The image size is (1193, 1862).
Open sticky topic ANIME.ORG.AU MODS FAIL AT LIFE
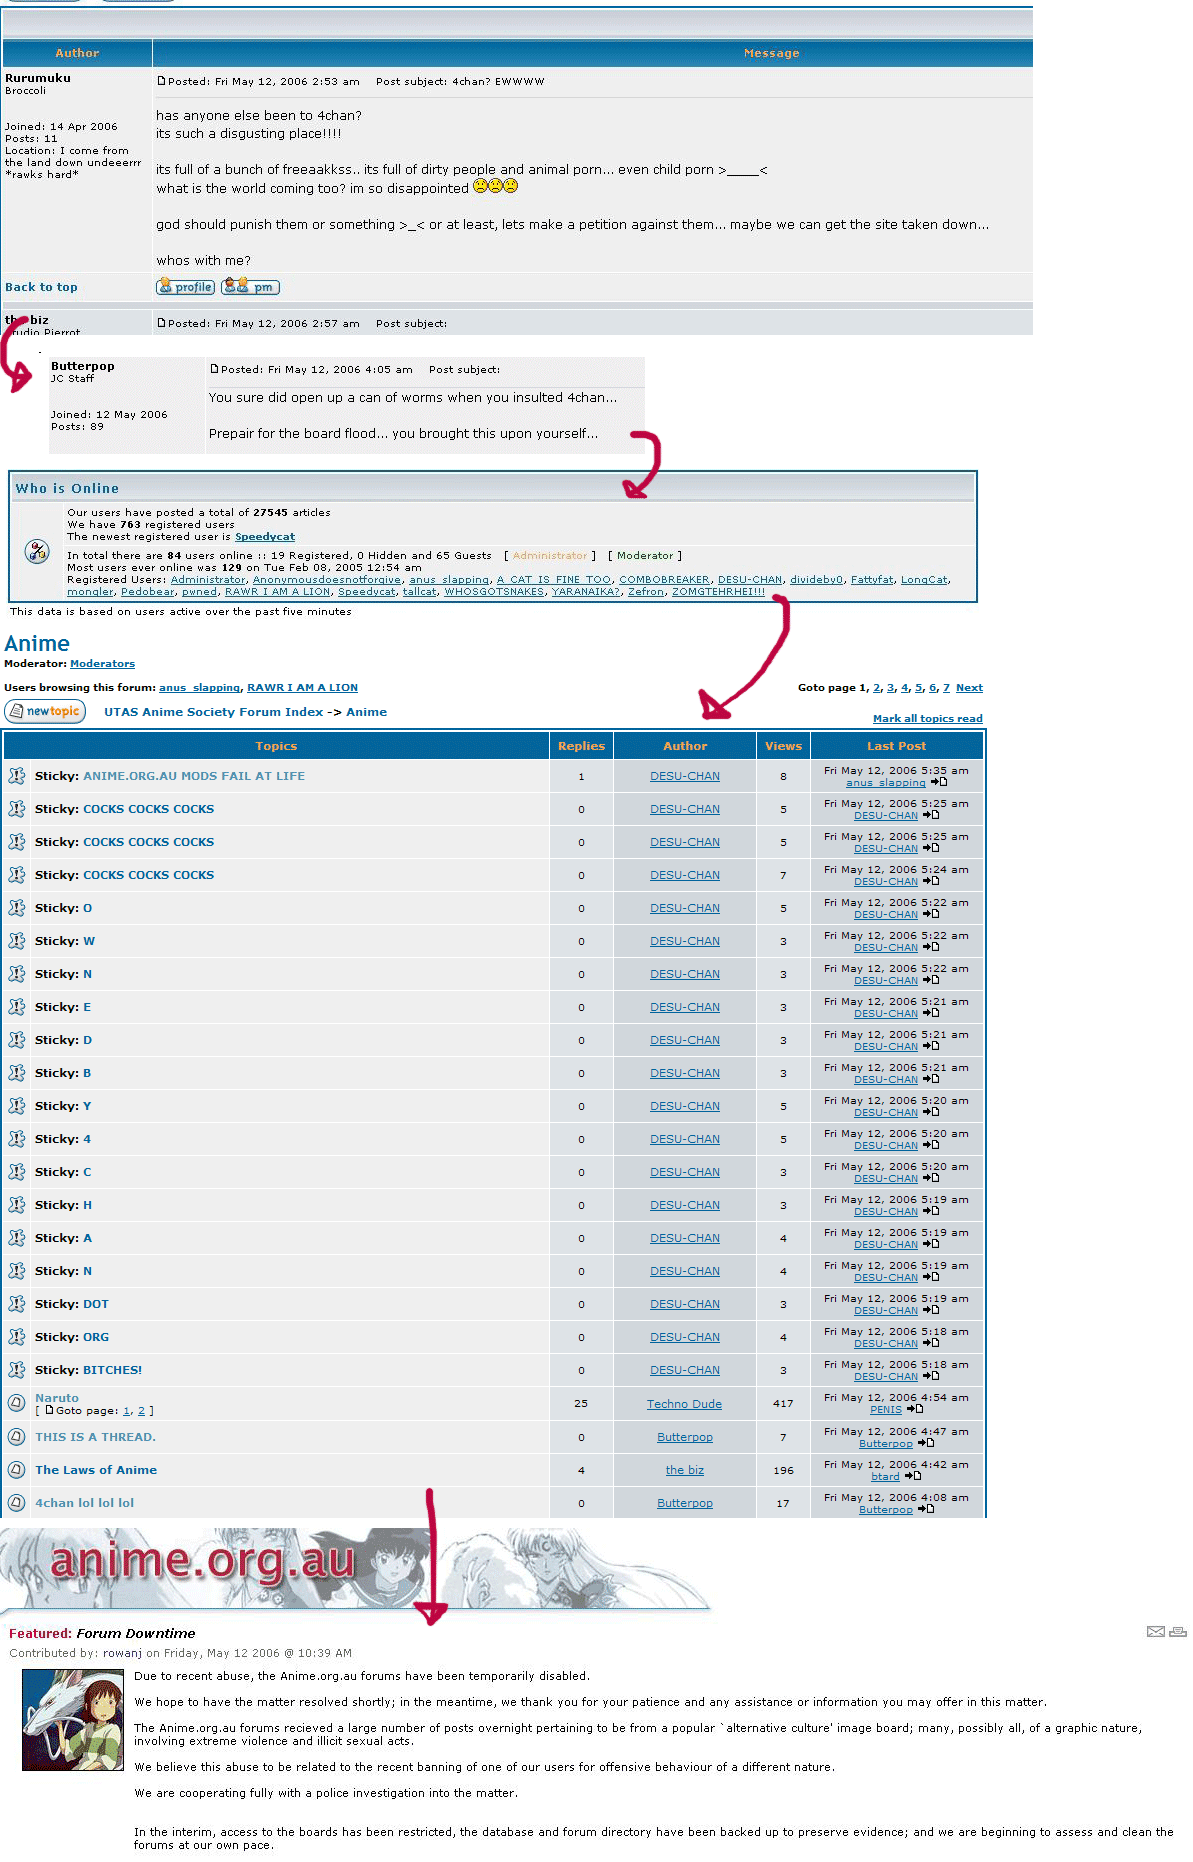pyautogui.click(x=194, y=776)
